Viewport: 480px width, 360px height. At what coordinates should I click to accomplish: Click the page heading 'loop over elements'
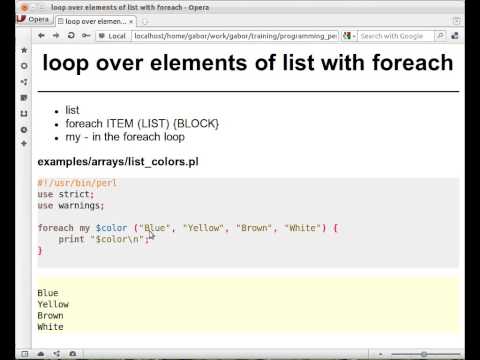click(248, 63)
